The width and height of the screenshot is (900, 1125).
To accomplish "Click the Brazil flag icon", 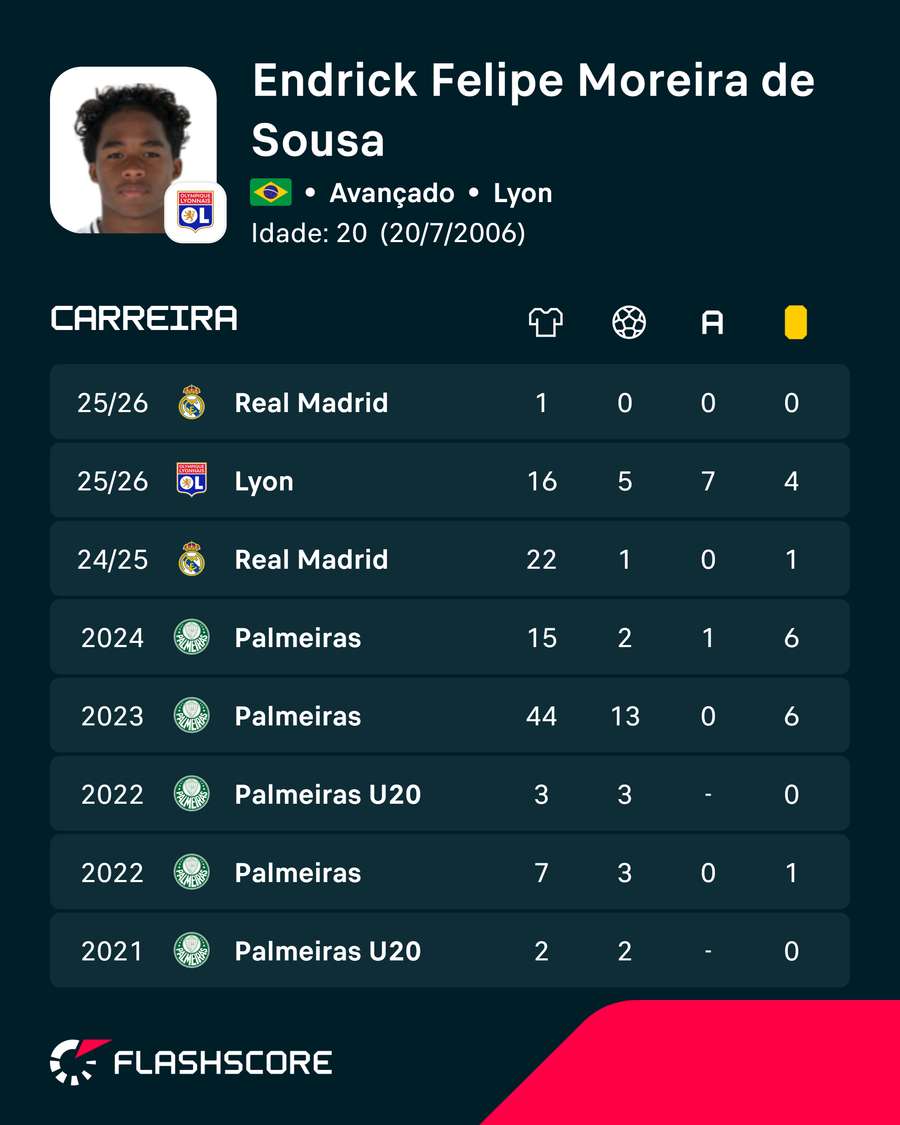I will pos(271,192).
